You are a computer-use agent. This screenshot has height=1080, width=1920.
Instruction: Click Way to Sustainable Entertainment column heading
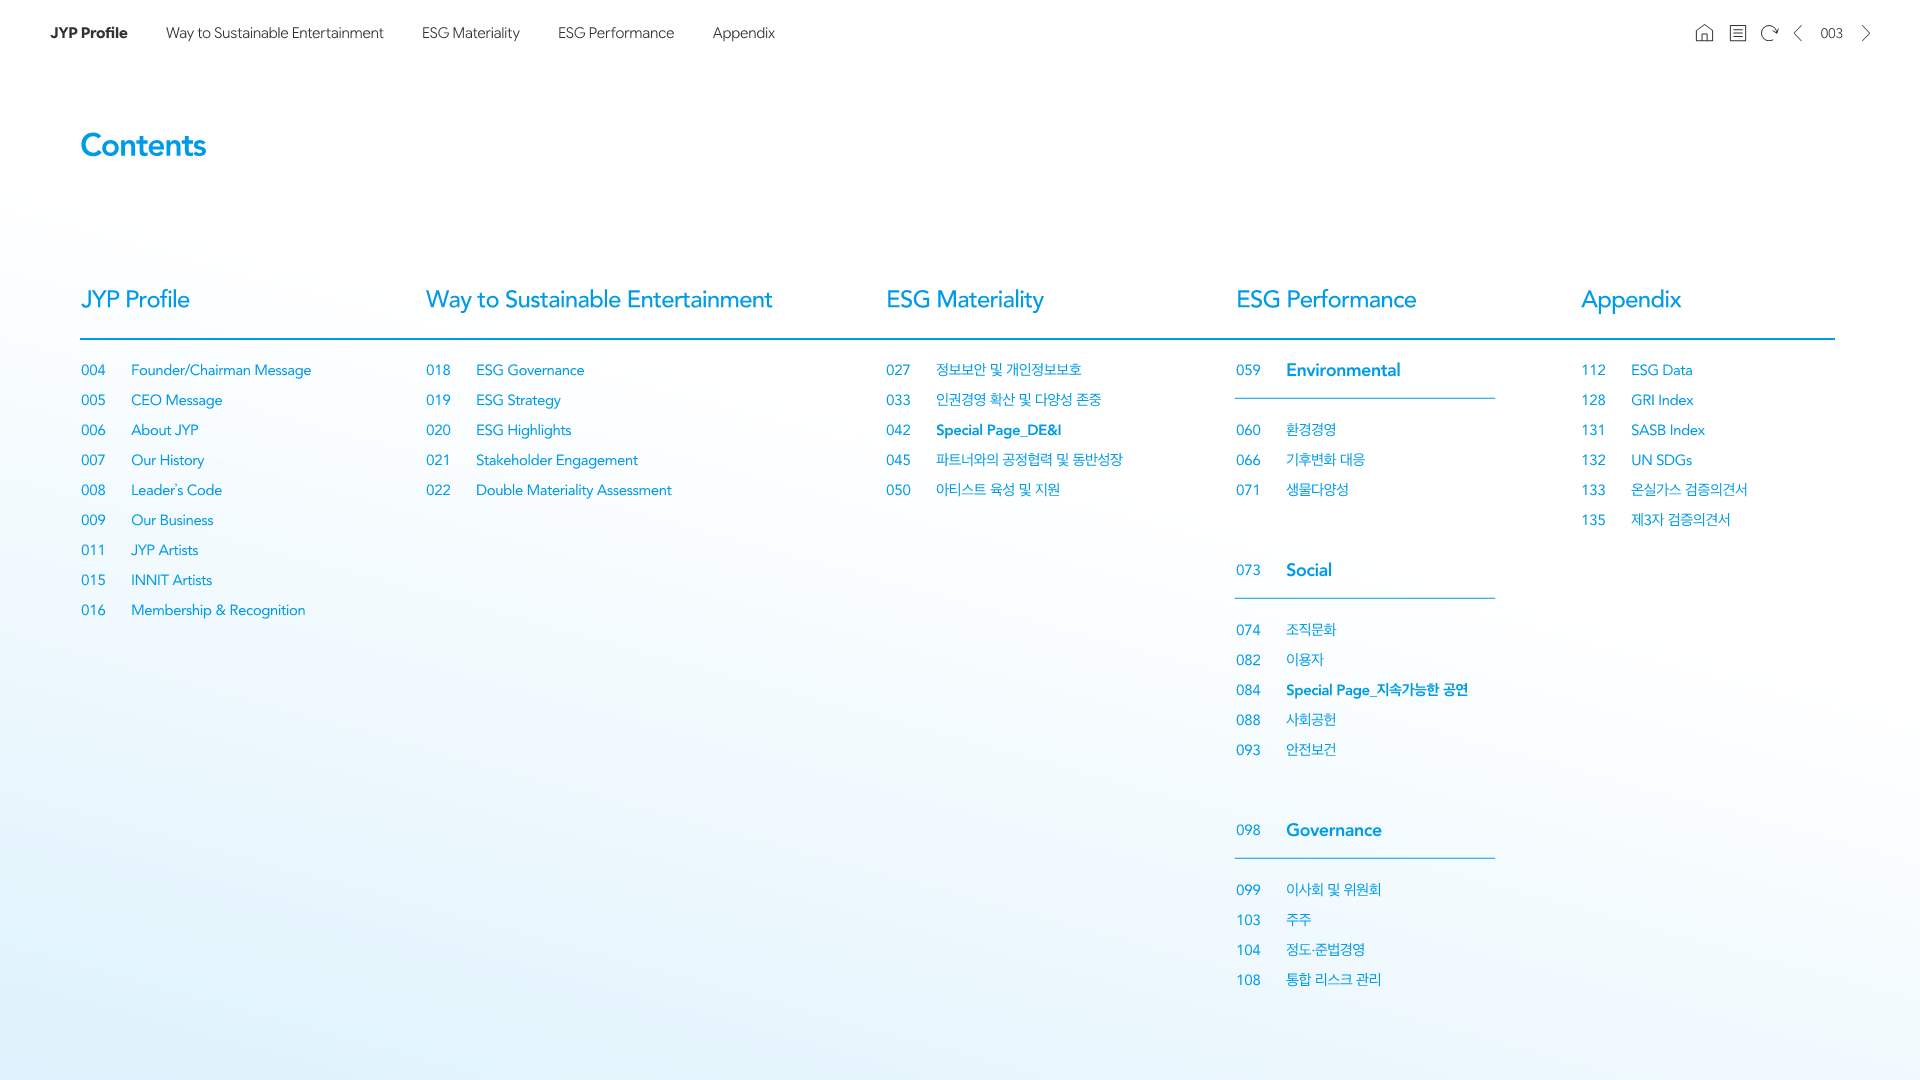(x=599, y=300)
